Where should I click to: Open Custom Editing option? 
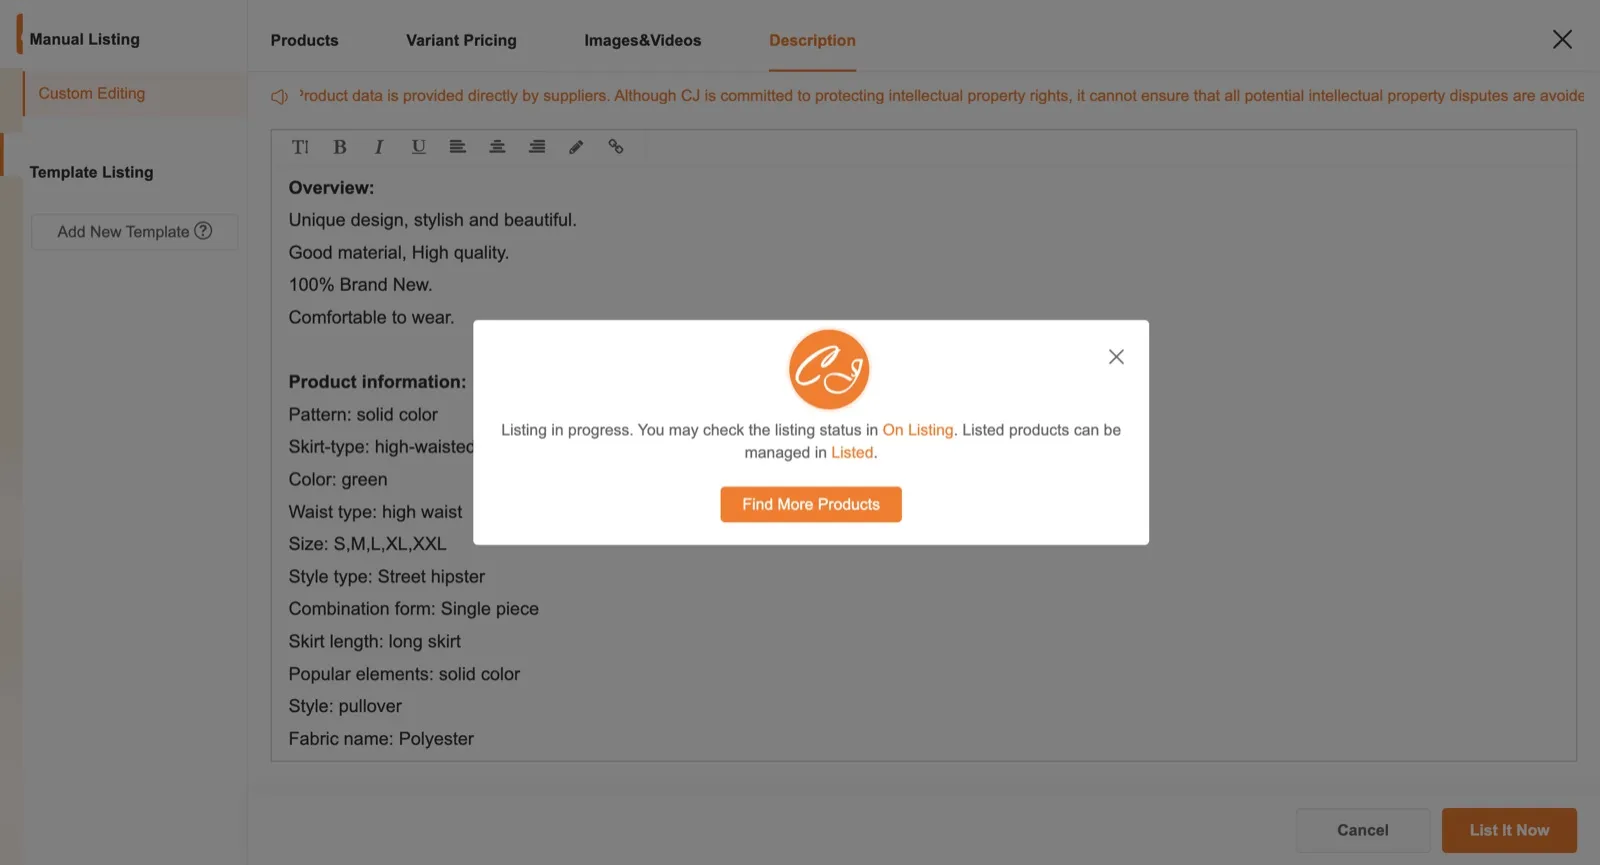point(92,93)
